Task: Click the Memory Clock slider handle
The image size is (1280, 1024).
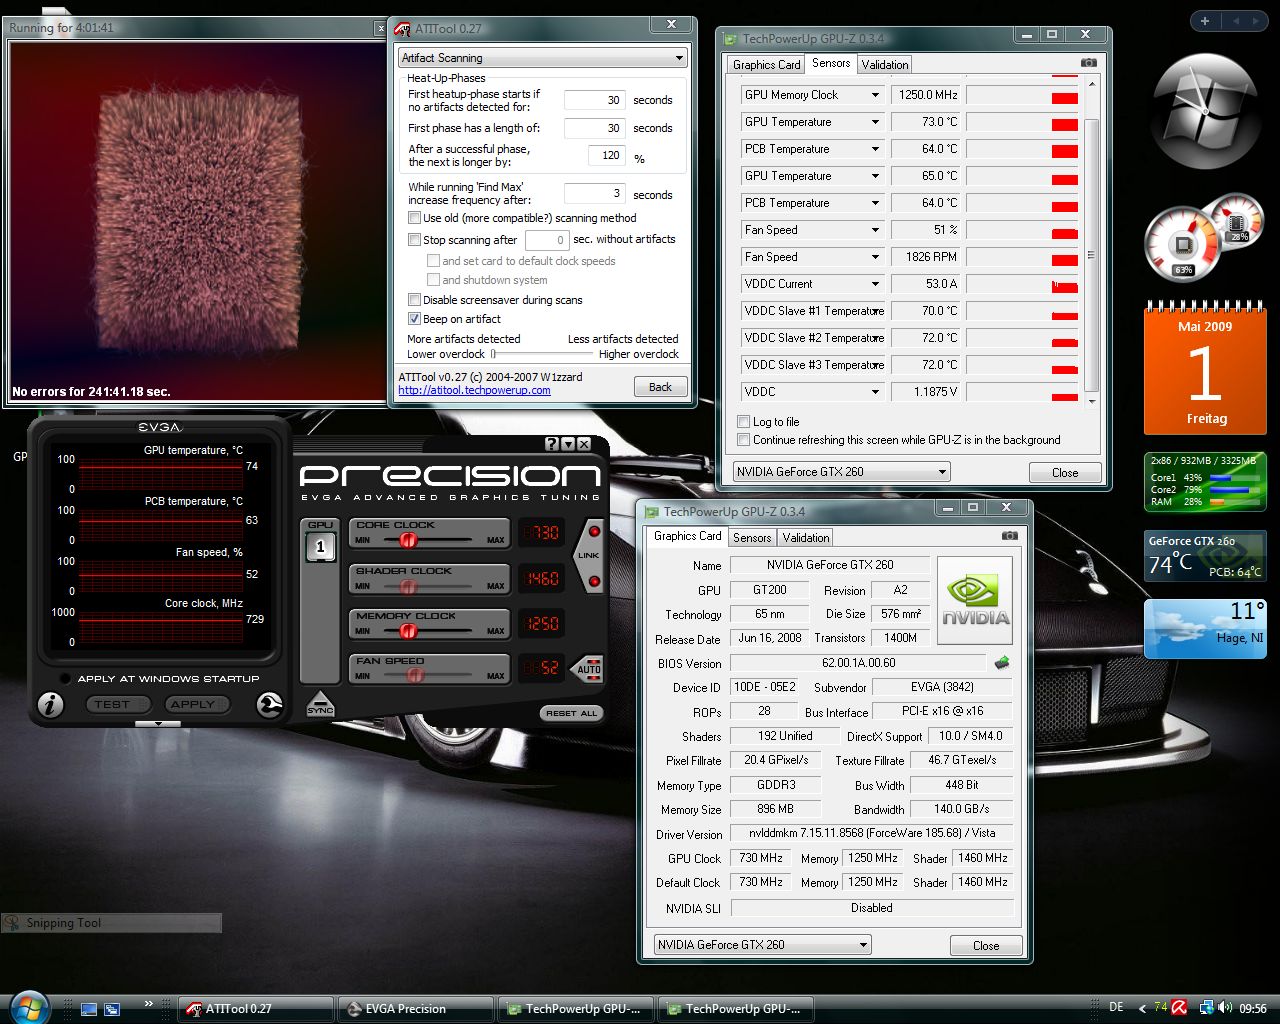Action: coord(407,631)
